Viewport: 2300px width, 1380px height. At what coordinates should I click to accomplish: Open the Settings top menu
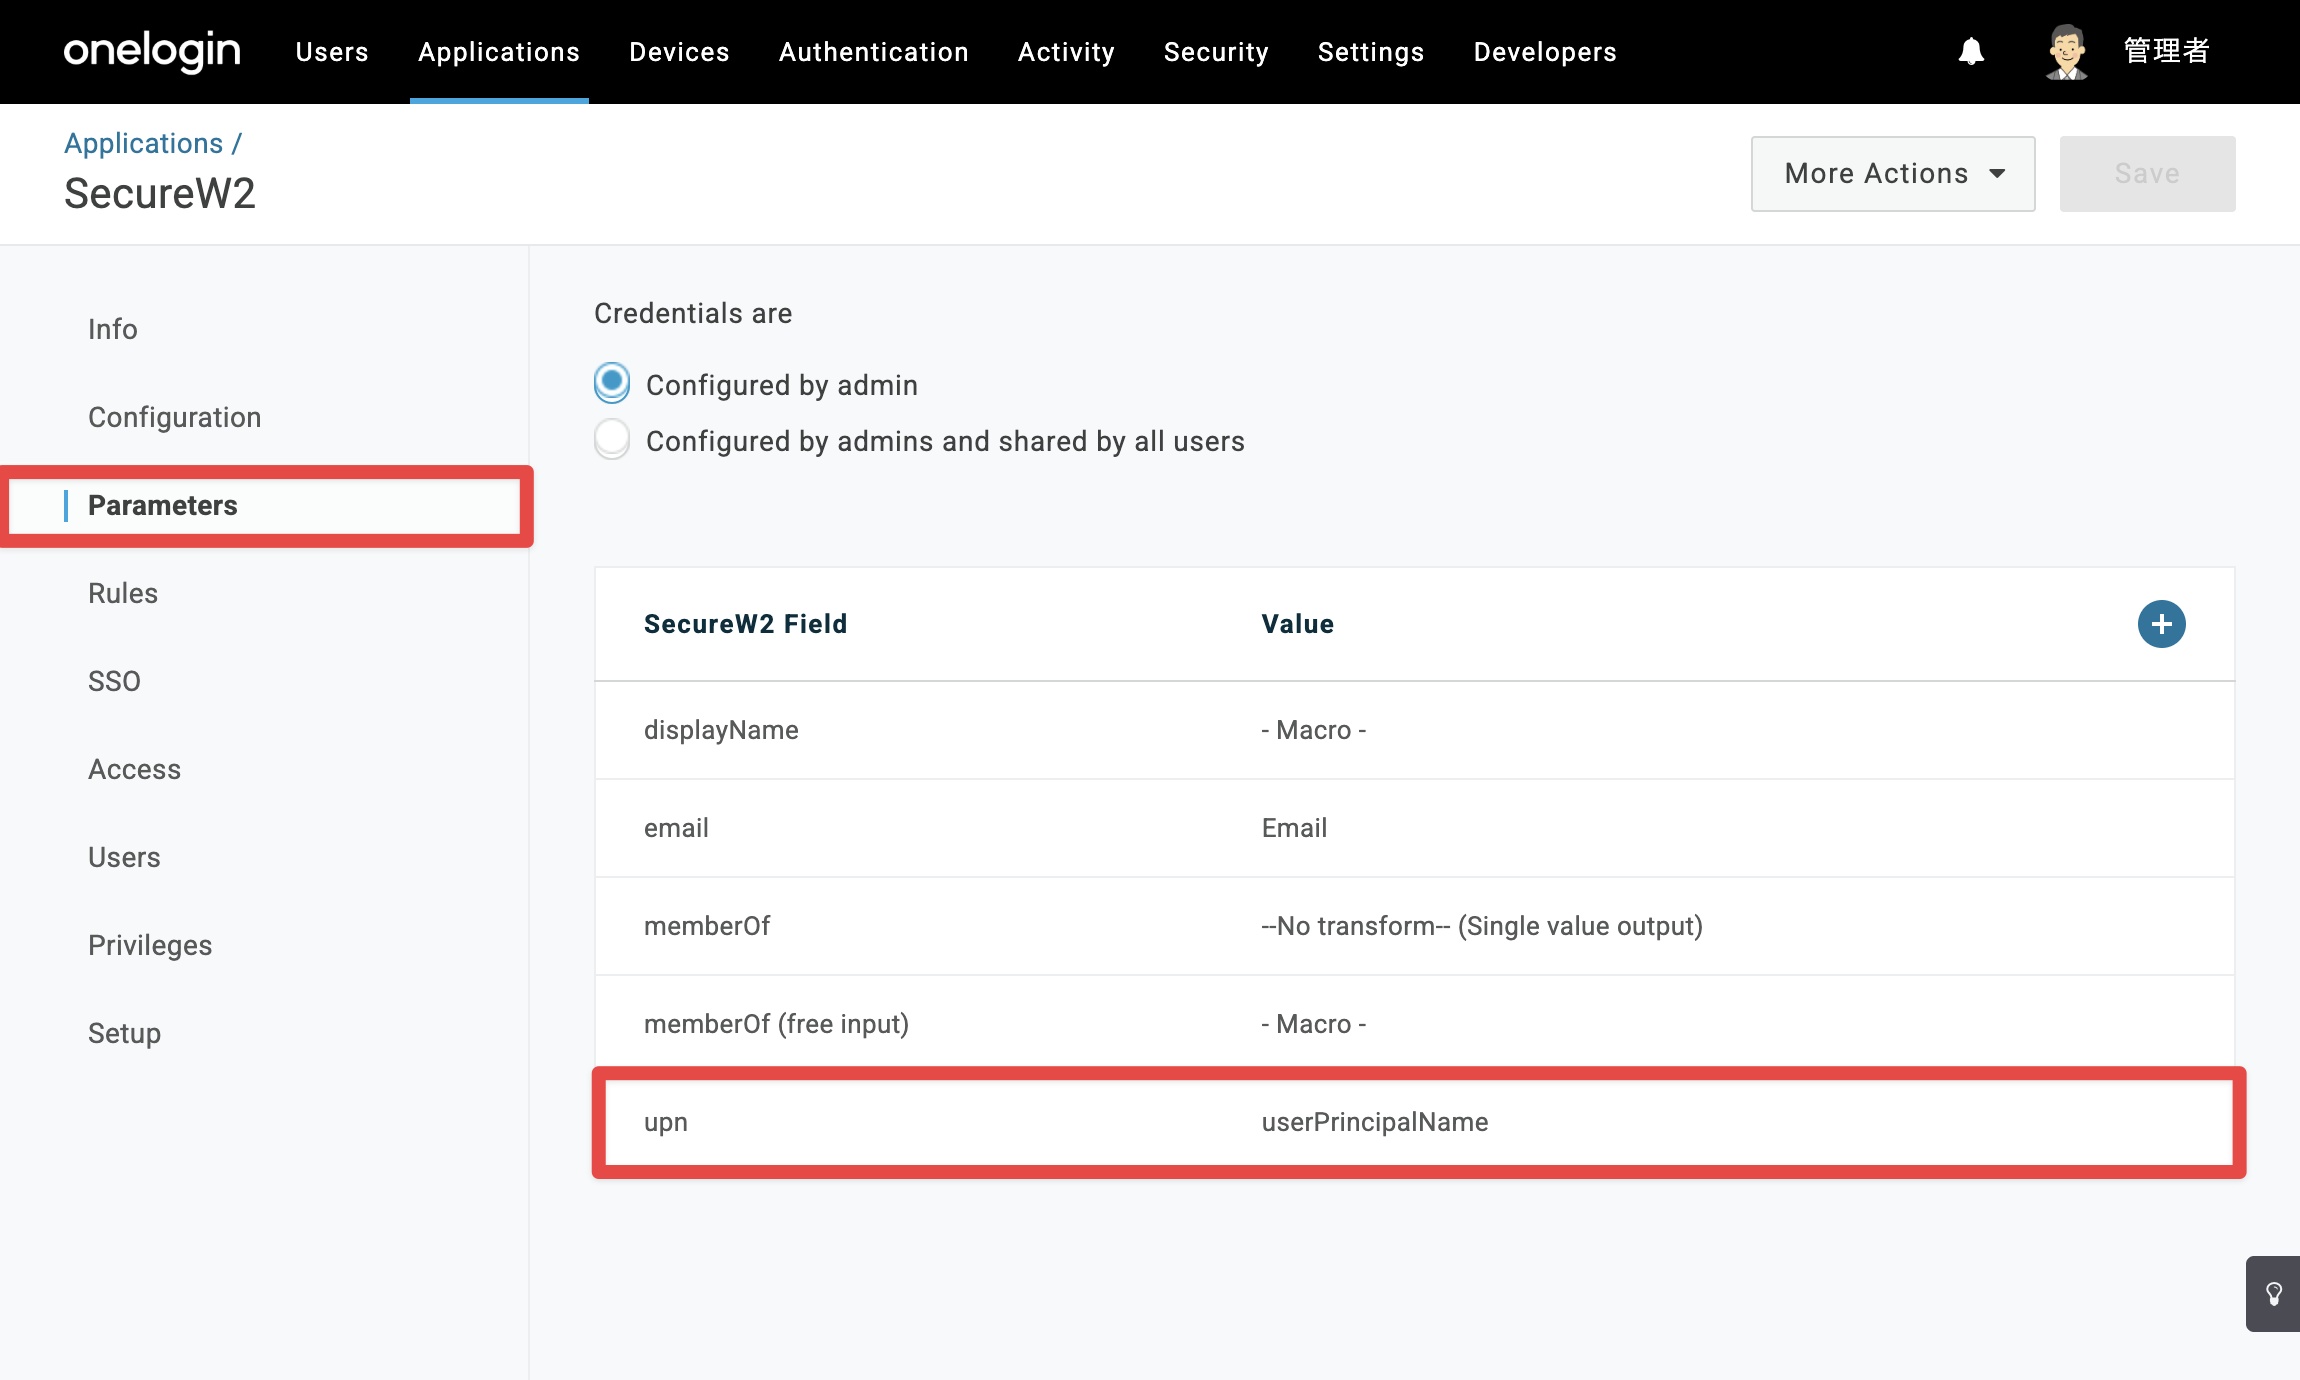coord(1371,52)
